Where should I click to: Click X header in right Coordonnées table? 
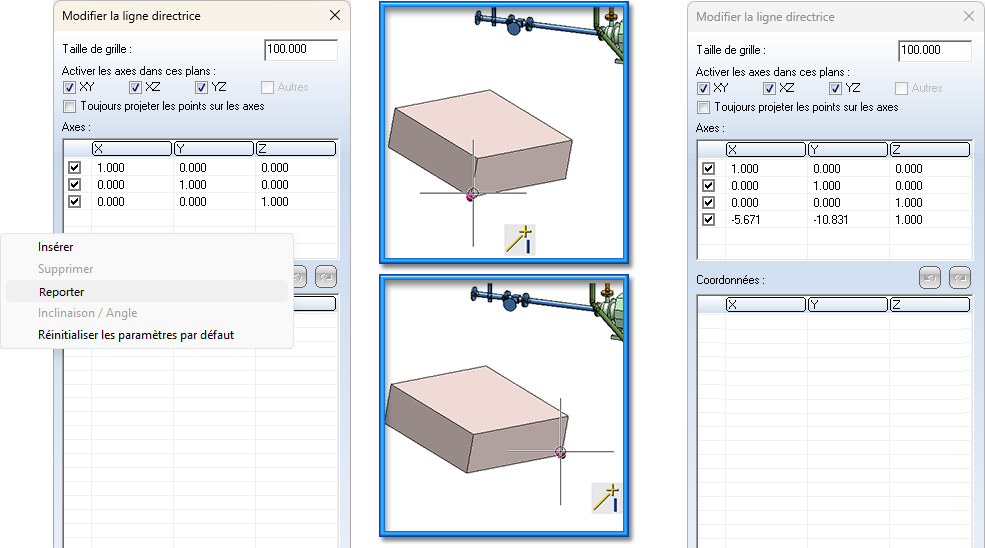tap(766, 305)
